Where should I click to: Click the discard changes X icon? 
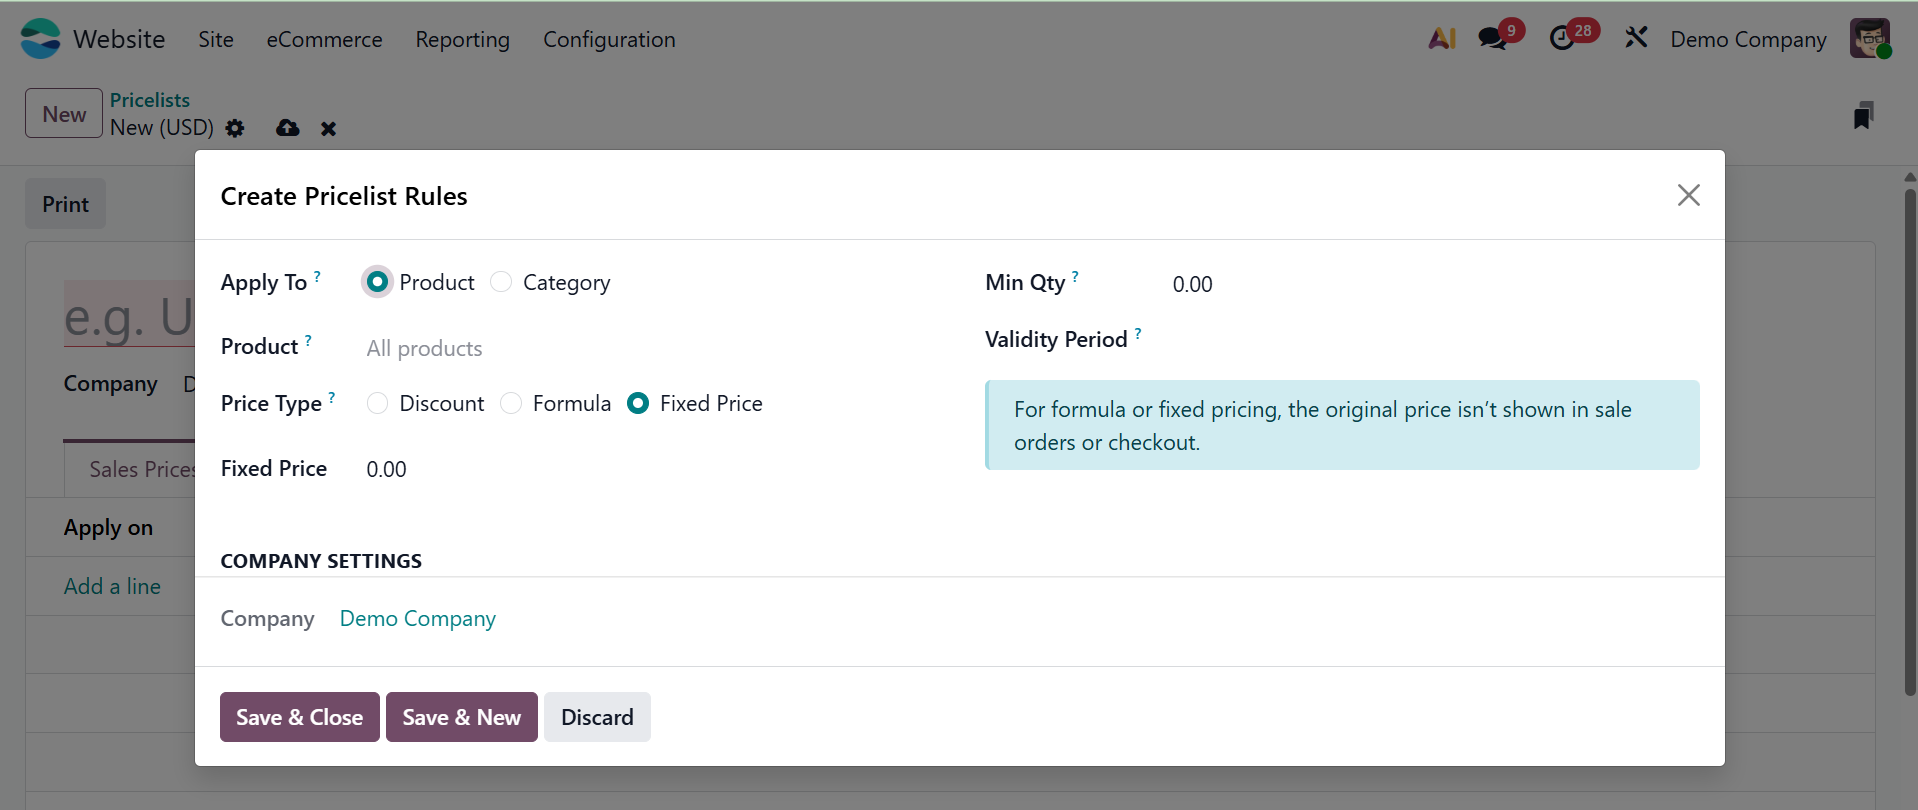[328, 129]
